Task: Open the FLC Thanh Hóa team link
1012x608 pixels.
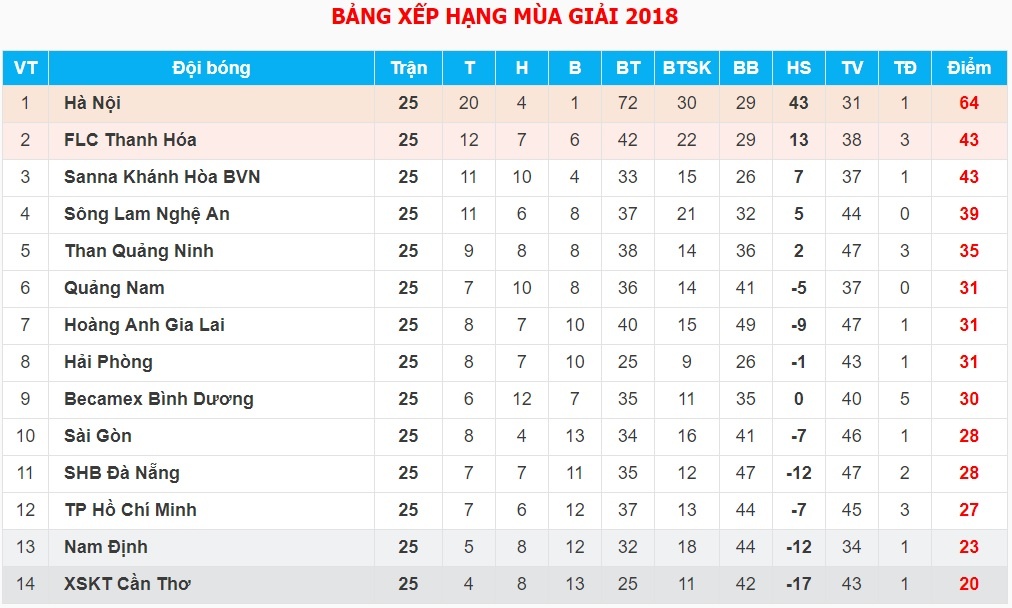Action: point(130,140)
